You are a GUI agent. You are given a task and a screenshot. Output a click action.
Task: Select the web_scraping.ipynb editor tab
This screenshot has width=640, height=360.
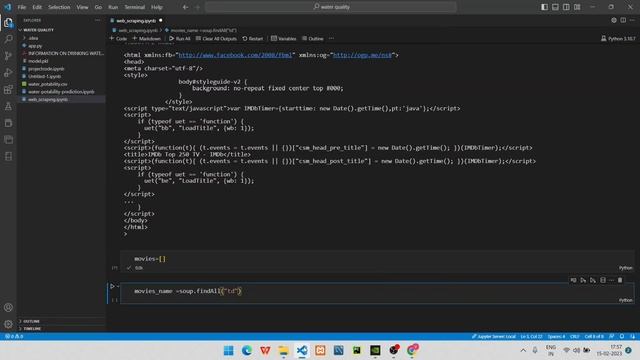(x=136, y=20)
